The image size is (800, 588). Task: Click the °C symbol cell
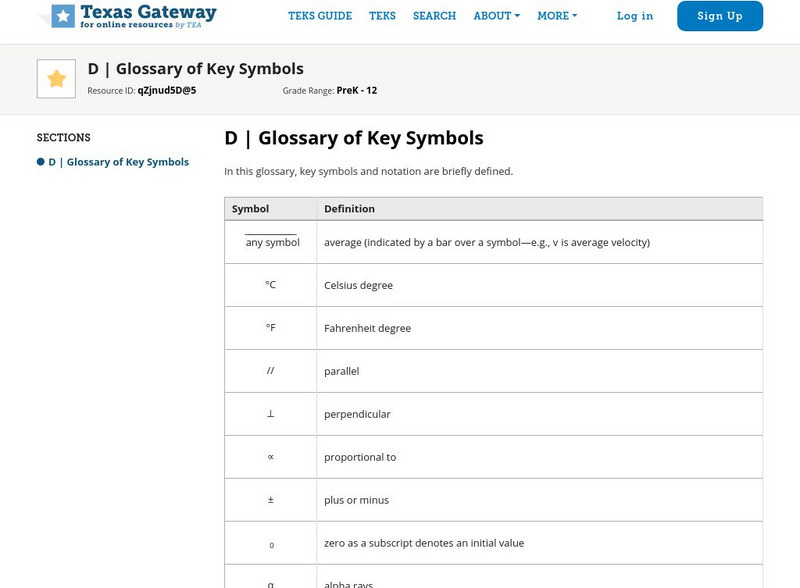point(271,285)
